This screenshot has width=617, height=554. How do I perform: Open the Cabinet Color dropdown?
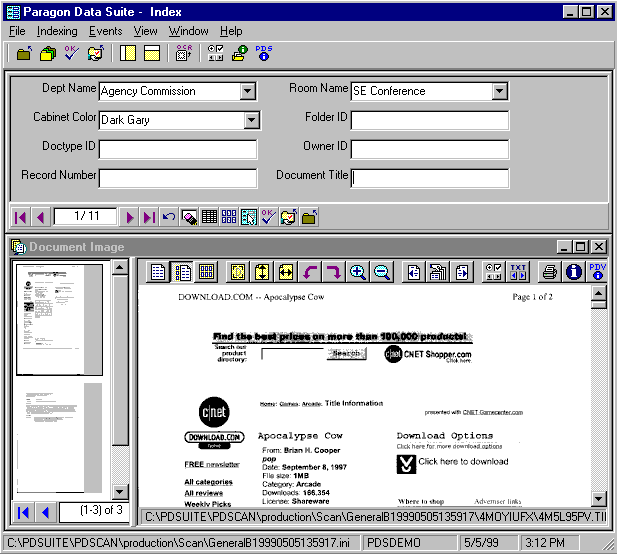[x=251, y=121]
